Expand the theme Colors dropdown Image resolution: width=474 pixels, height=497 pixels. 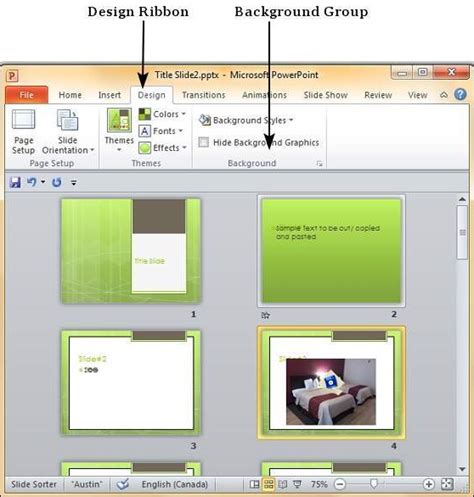162,114
